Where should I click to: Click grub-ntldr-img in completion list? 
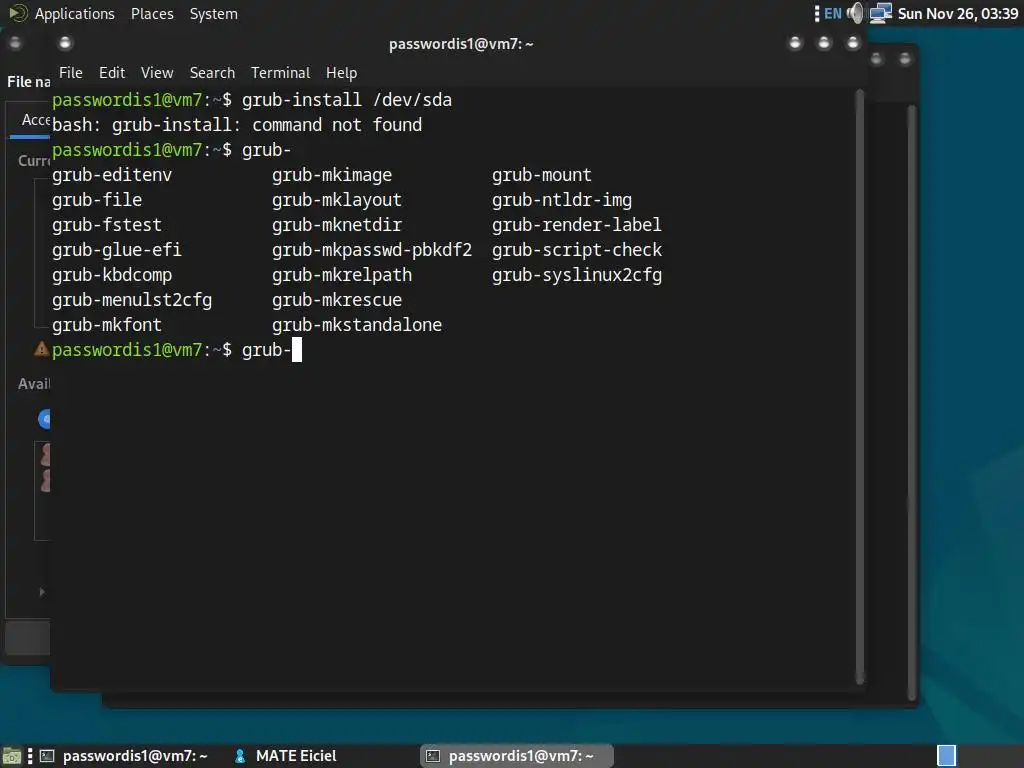(562, 200)
